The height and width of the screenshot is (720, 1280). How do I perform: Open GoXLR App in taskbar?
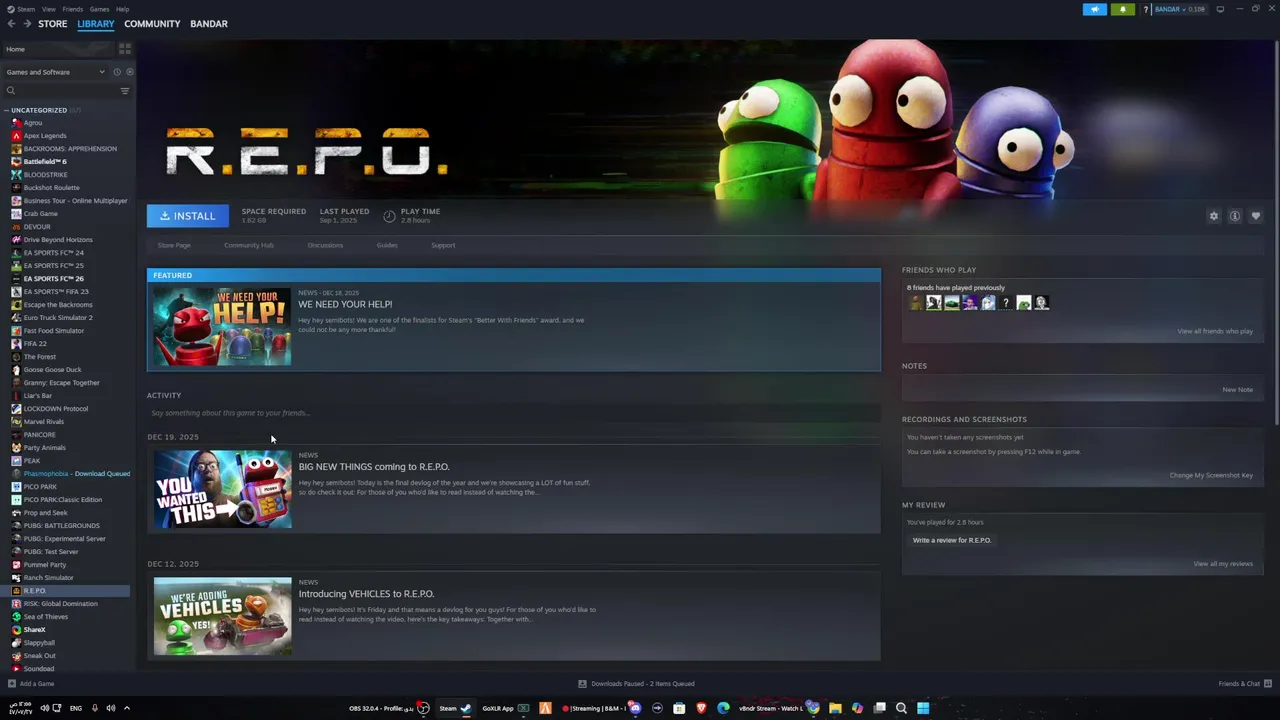[505, 708]
